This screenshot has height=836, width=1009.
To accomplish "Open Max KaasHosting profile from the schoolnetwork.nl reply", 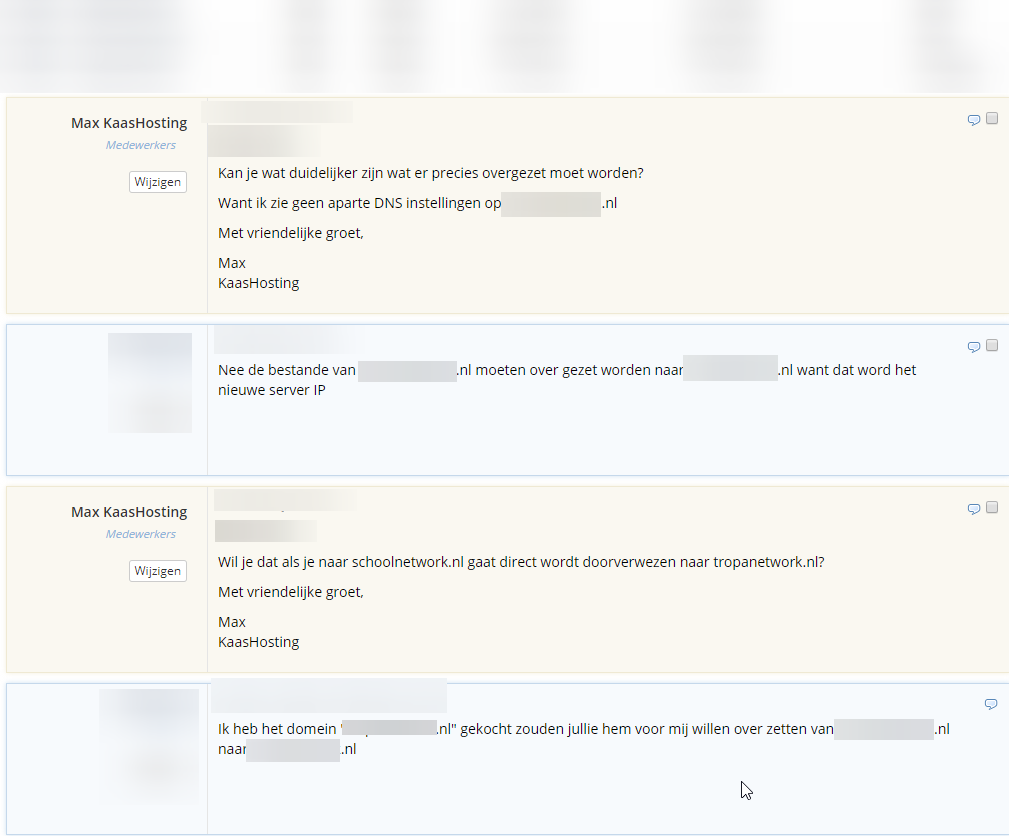I will point(128,512).
